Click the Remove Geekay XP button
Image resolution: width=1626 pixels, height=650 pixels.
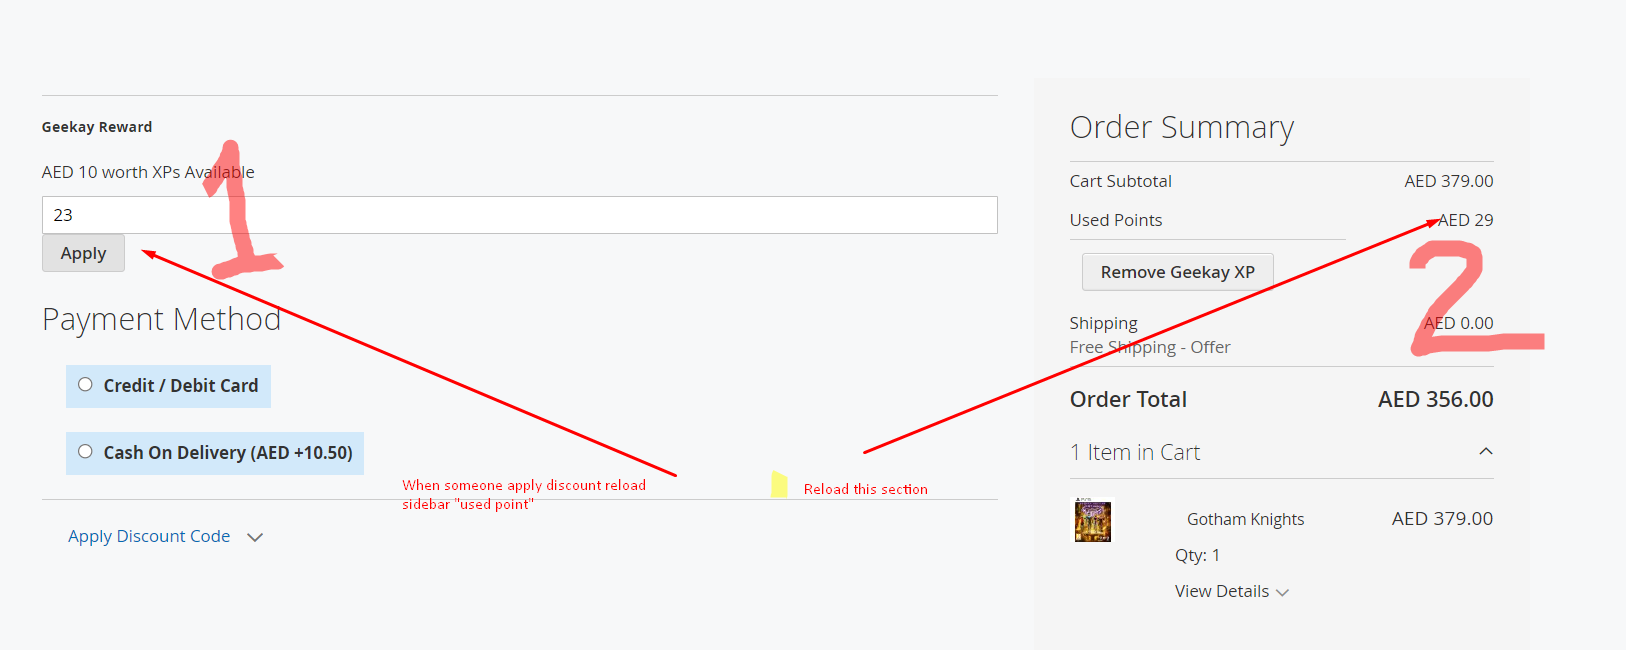[1177, 272]
